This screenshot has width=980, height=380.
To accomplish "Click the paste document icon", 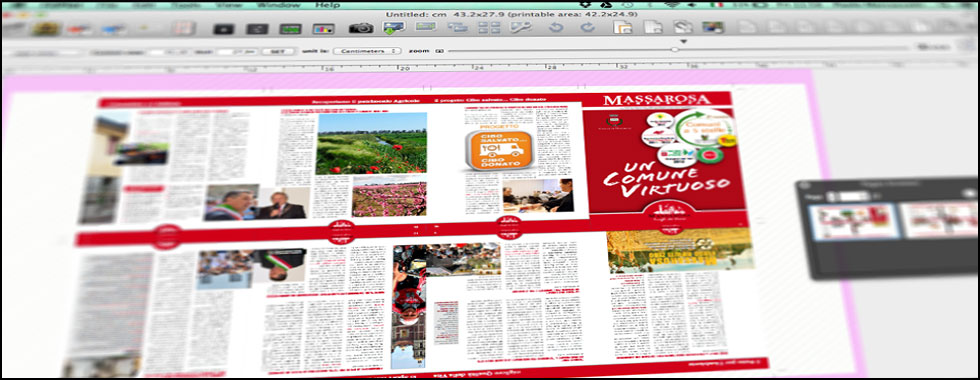I will pyautogui.click(x=622, y=28).
